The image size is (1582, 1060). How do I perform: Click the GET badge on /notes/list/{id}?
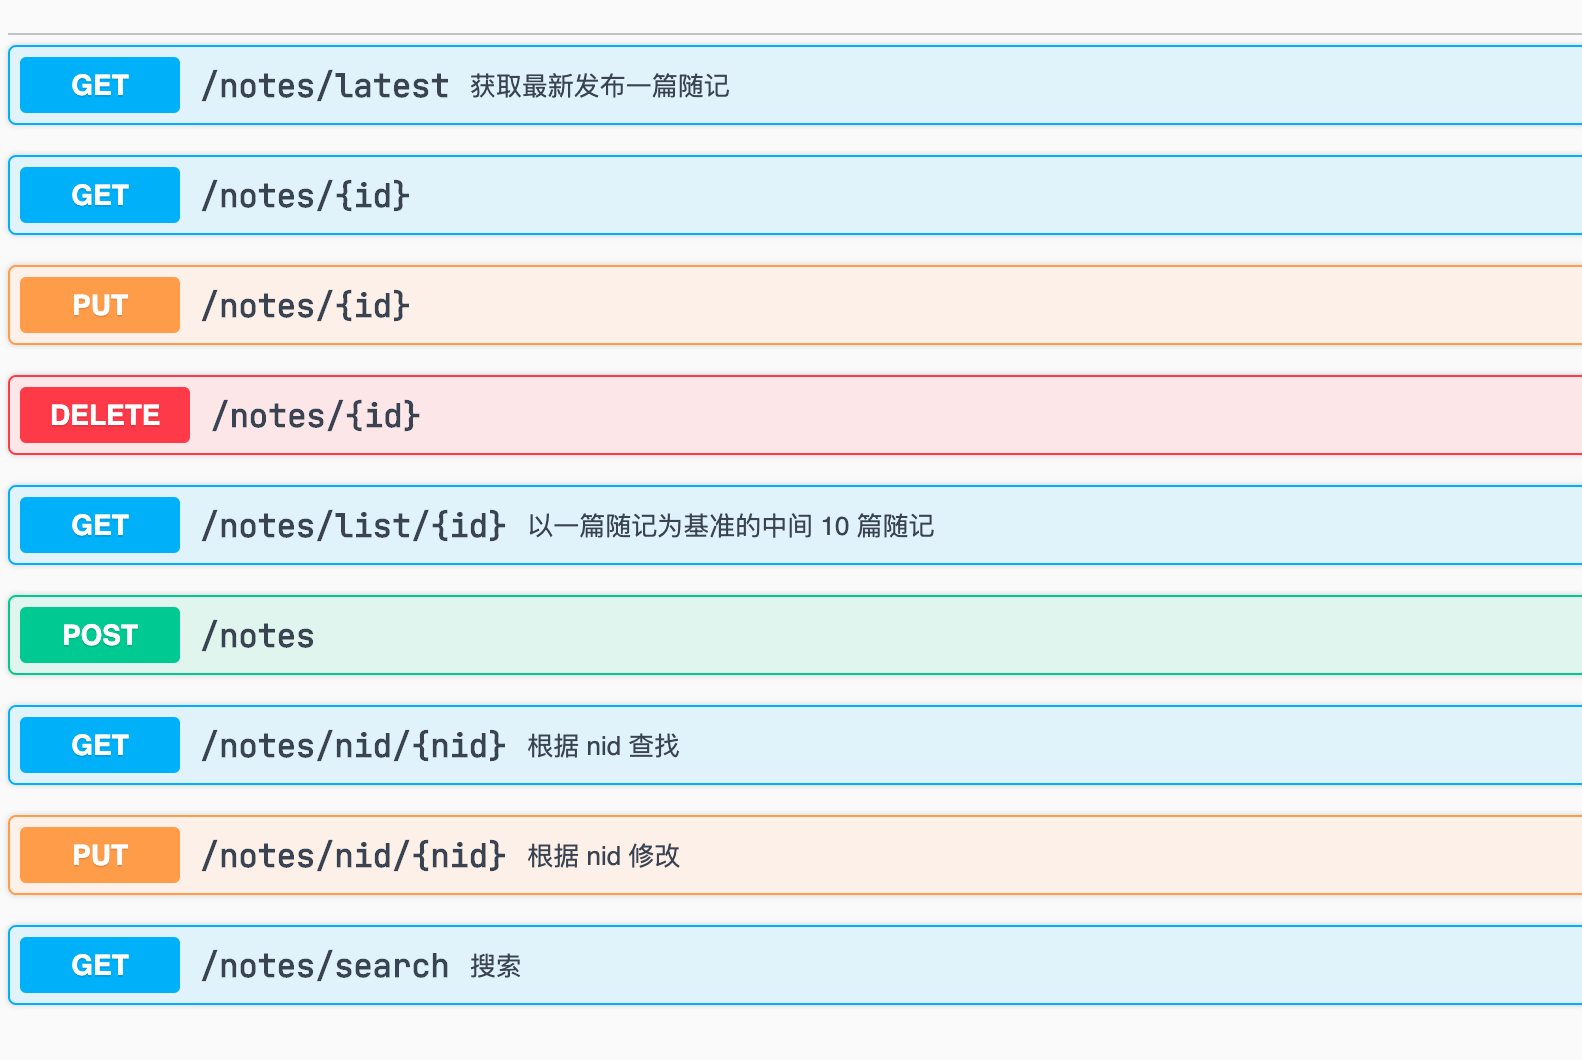click(98, 525)
